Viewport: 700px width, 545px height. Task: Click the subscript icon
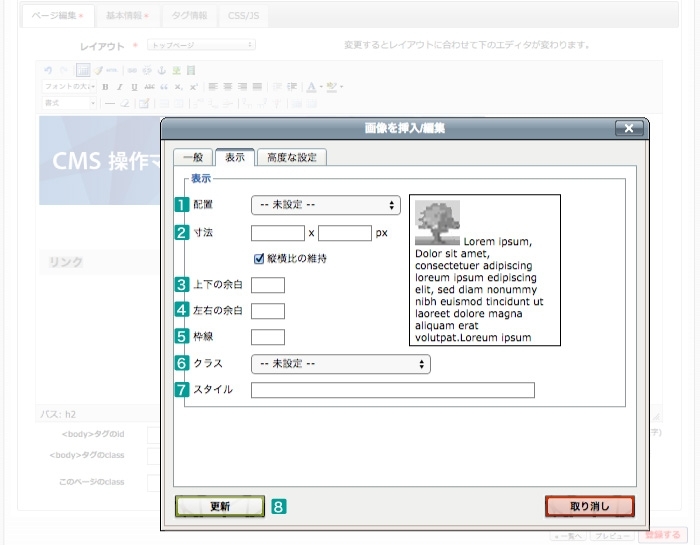point(179,87)
